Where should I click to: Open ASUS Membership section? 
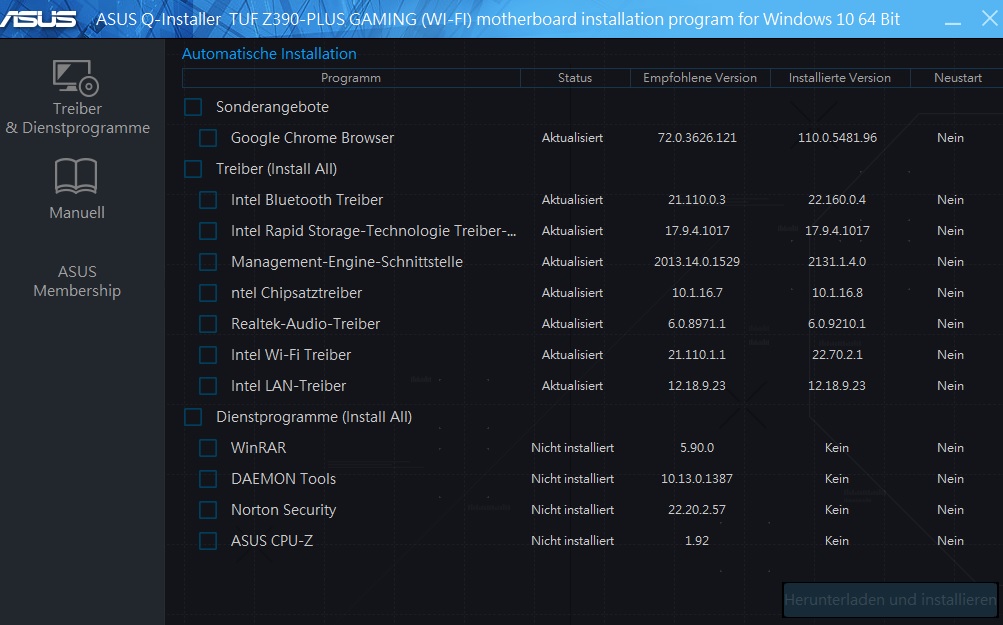point(77,281)
